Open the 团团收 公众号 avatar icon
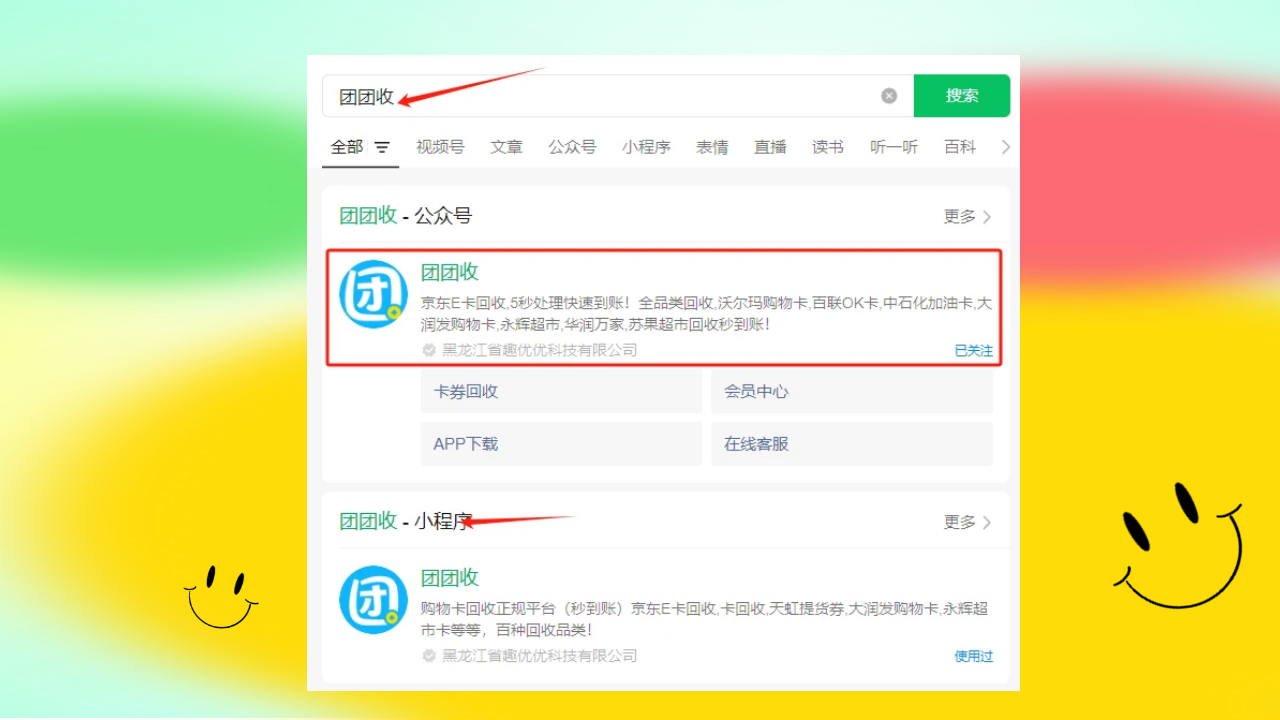Screen dimensions: 1280x720 pyautogui.click(x=374, y=294)
